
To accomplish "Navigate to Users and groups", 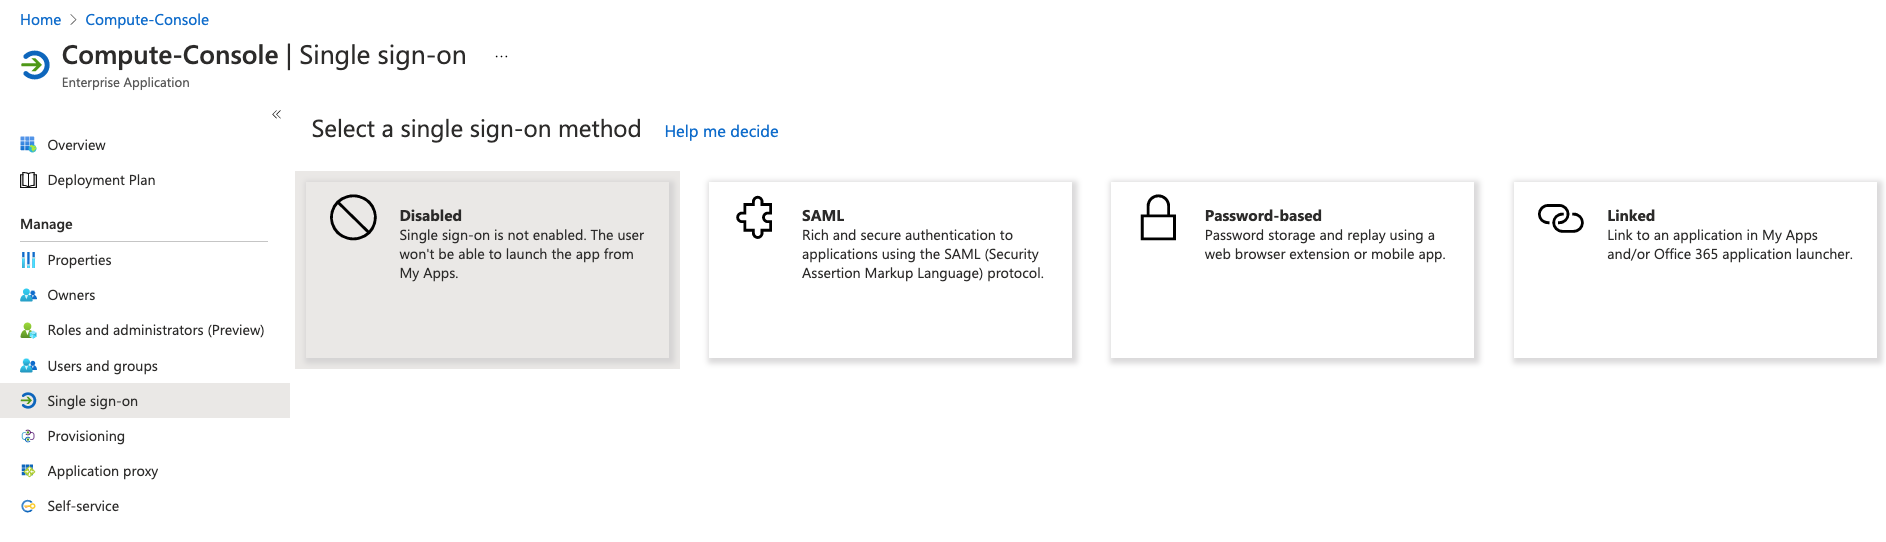I will tap(145, 366).
